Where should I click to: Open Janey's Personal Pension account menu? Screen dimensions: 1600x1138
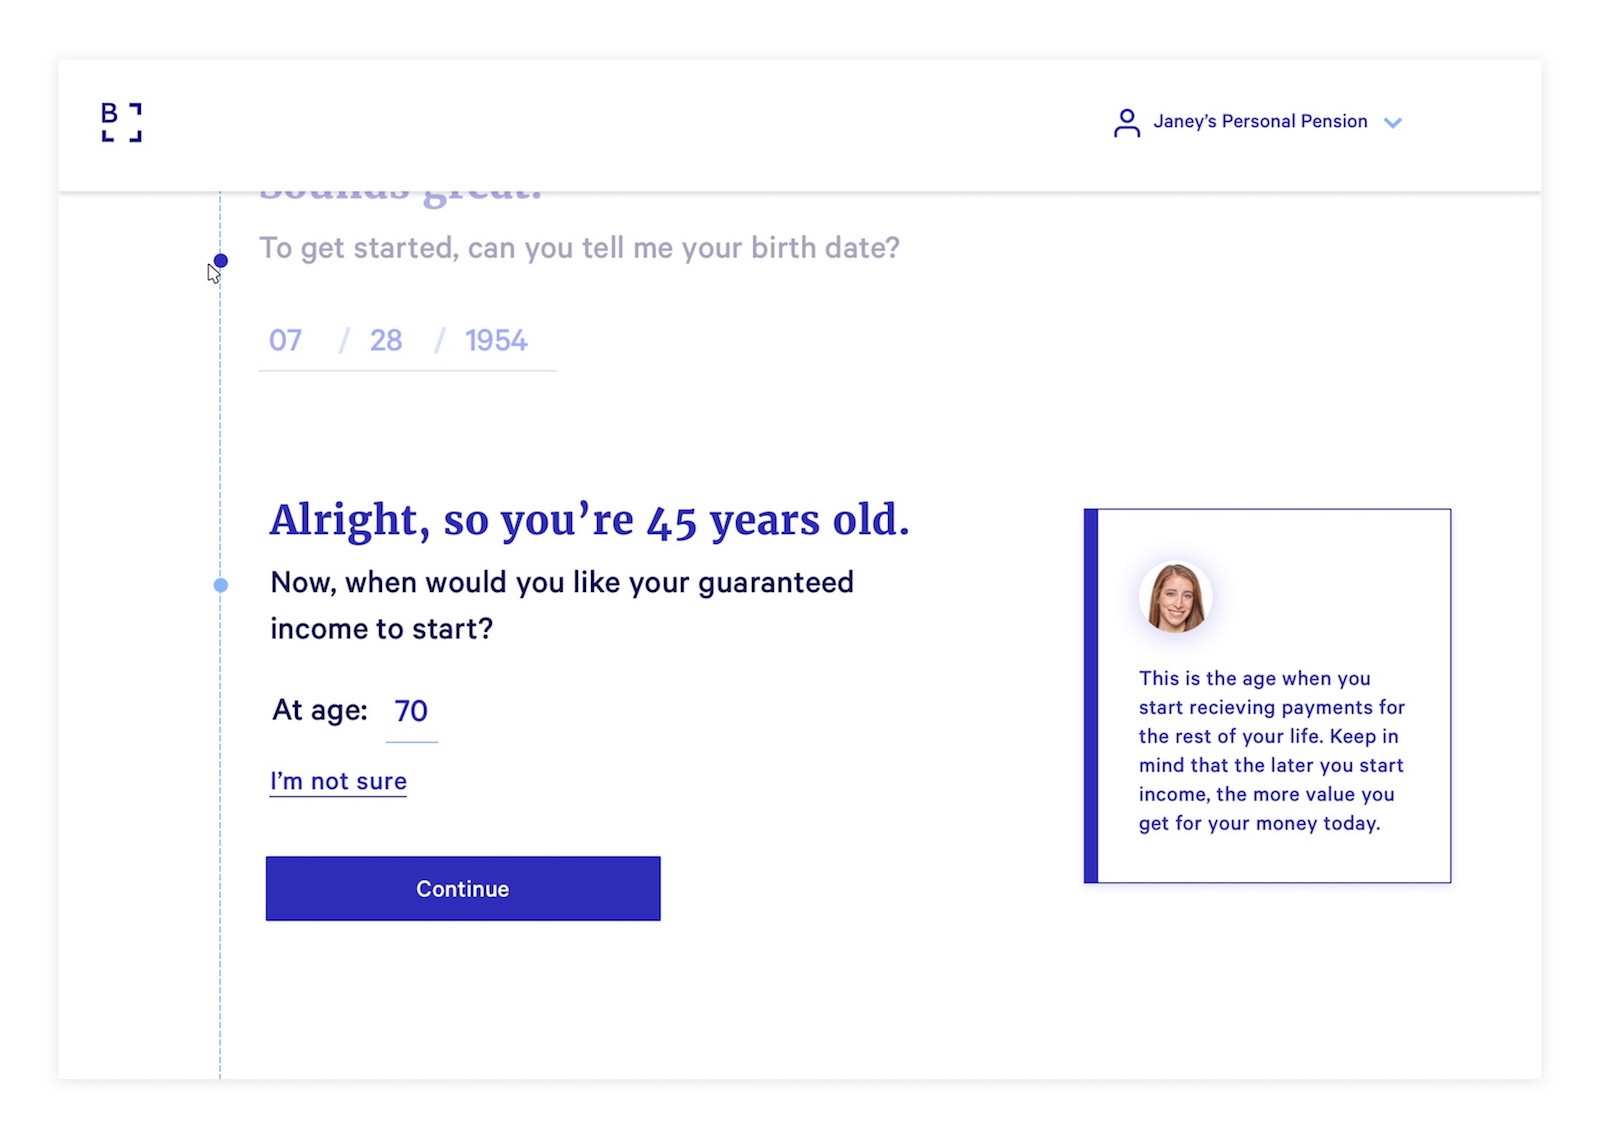tap(1258, 122)
